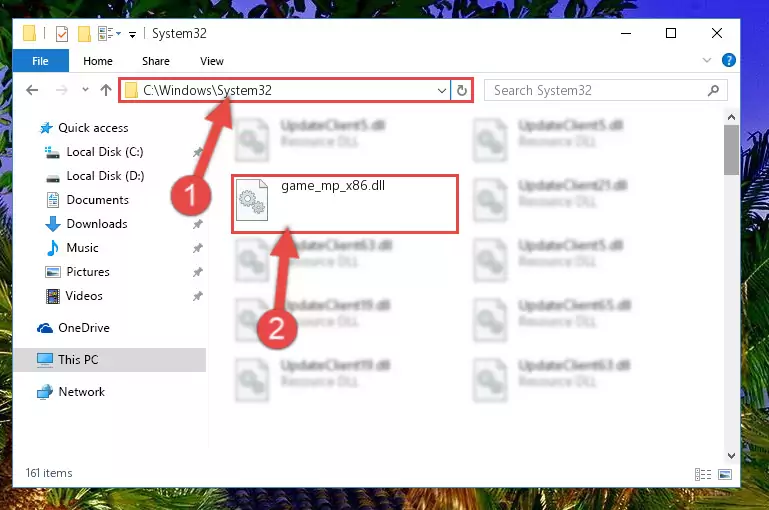Go back with the Back arrow

(32, 90)
